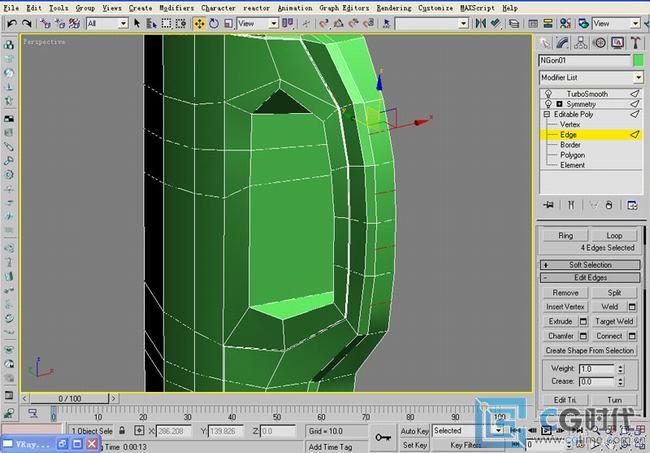This screenshot has width=650, height=453.
Task: Click the Redo arrow in the toolbar
Action: point(27,24)
